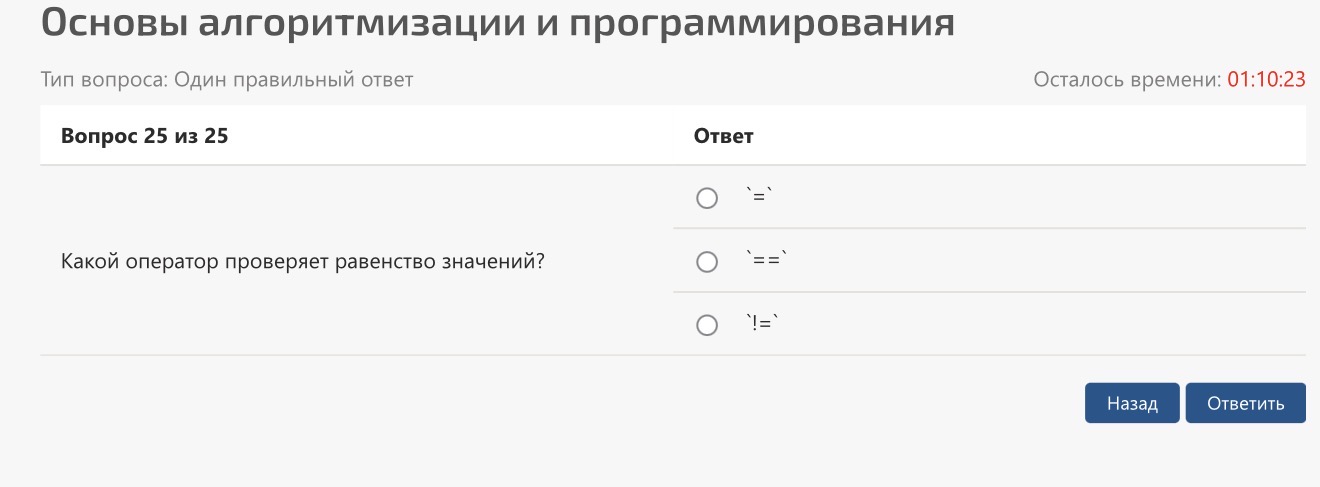1320x487 pixels.
Task: Click the `==` answer label text
Action: coord(766,261)
